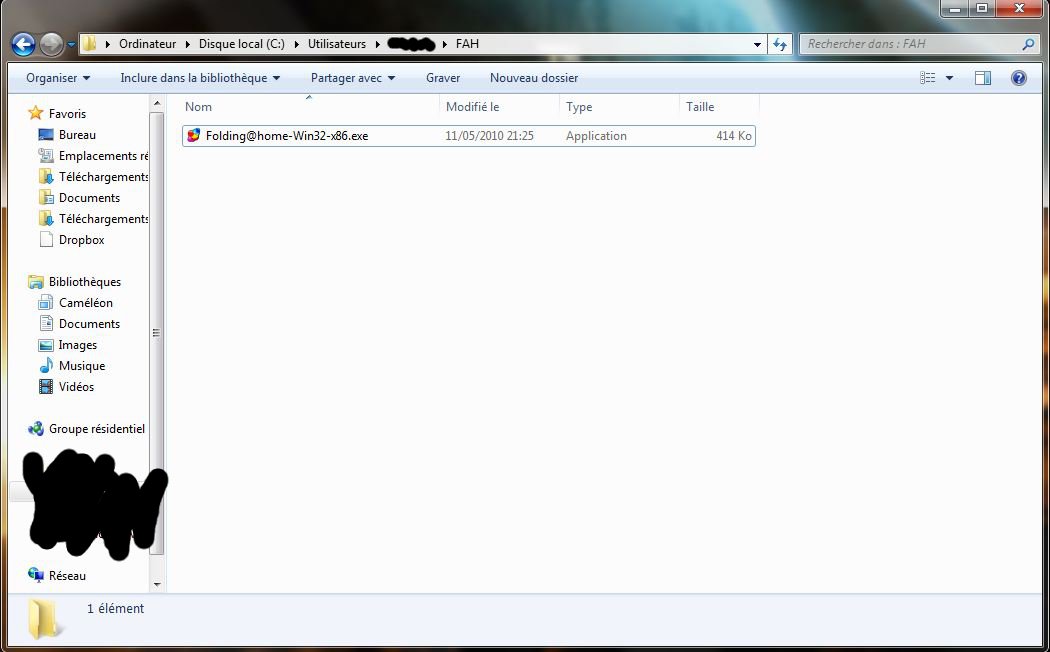The image size is (1050, 652).
Task: Open Documents under Bibliothèques
Action: pyautogui.click(x=89, y=324)
